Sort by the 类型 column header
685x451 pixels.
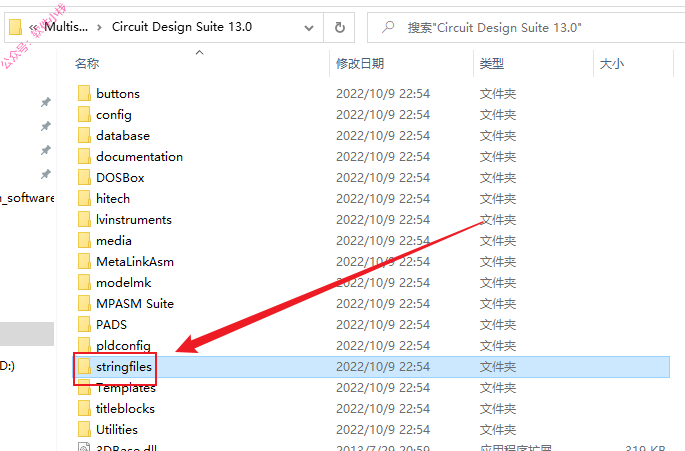(491, 64)
